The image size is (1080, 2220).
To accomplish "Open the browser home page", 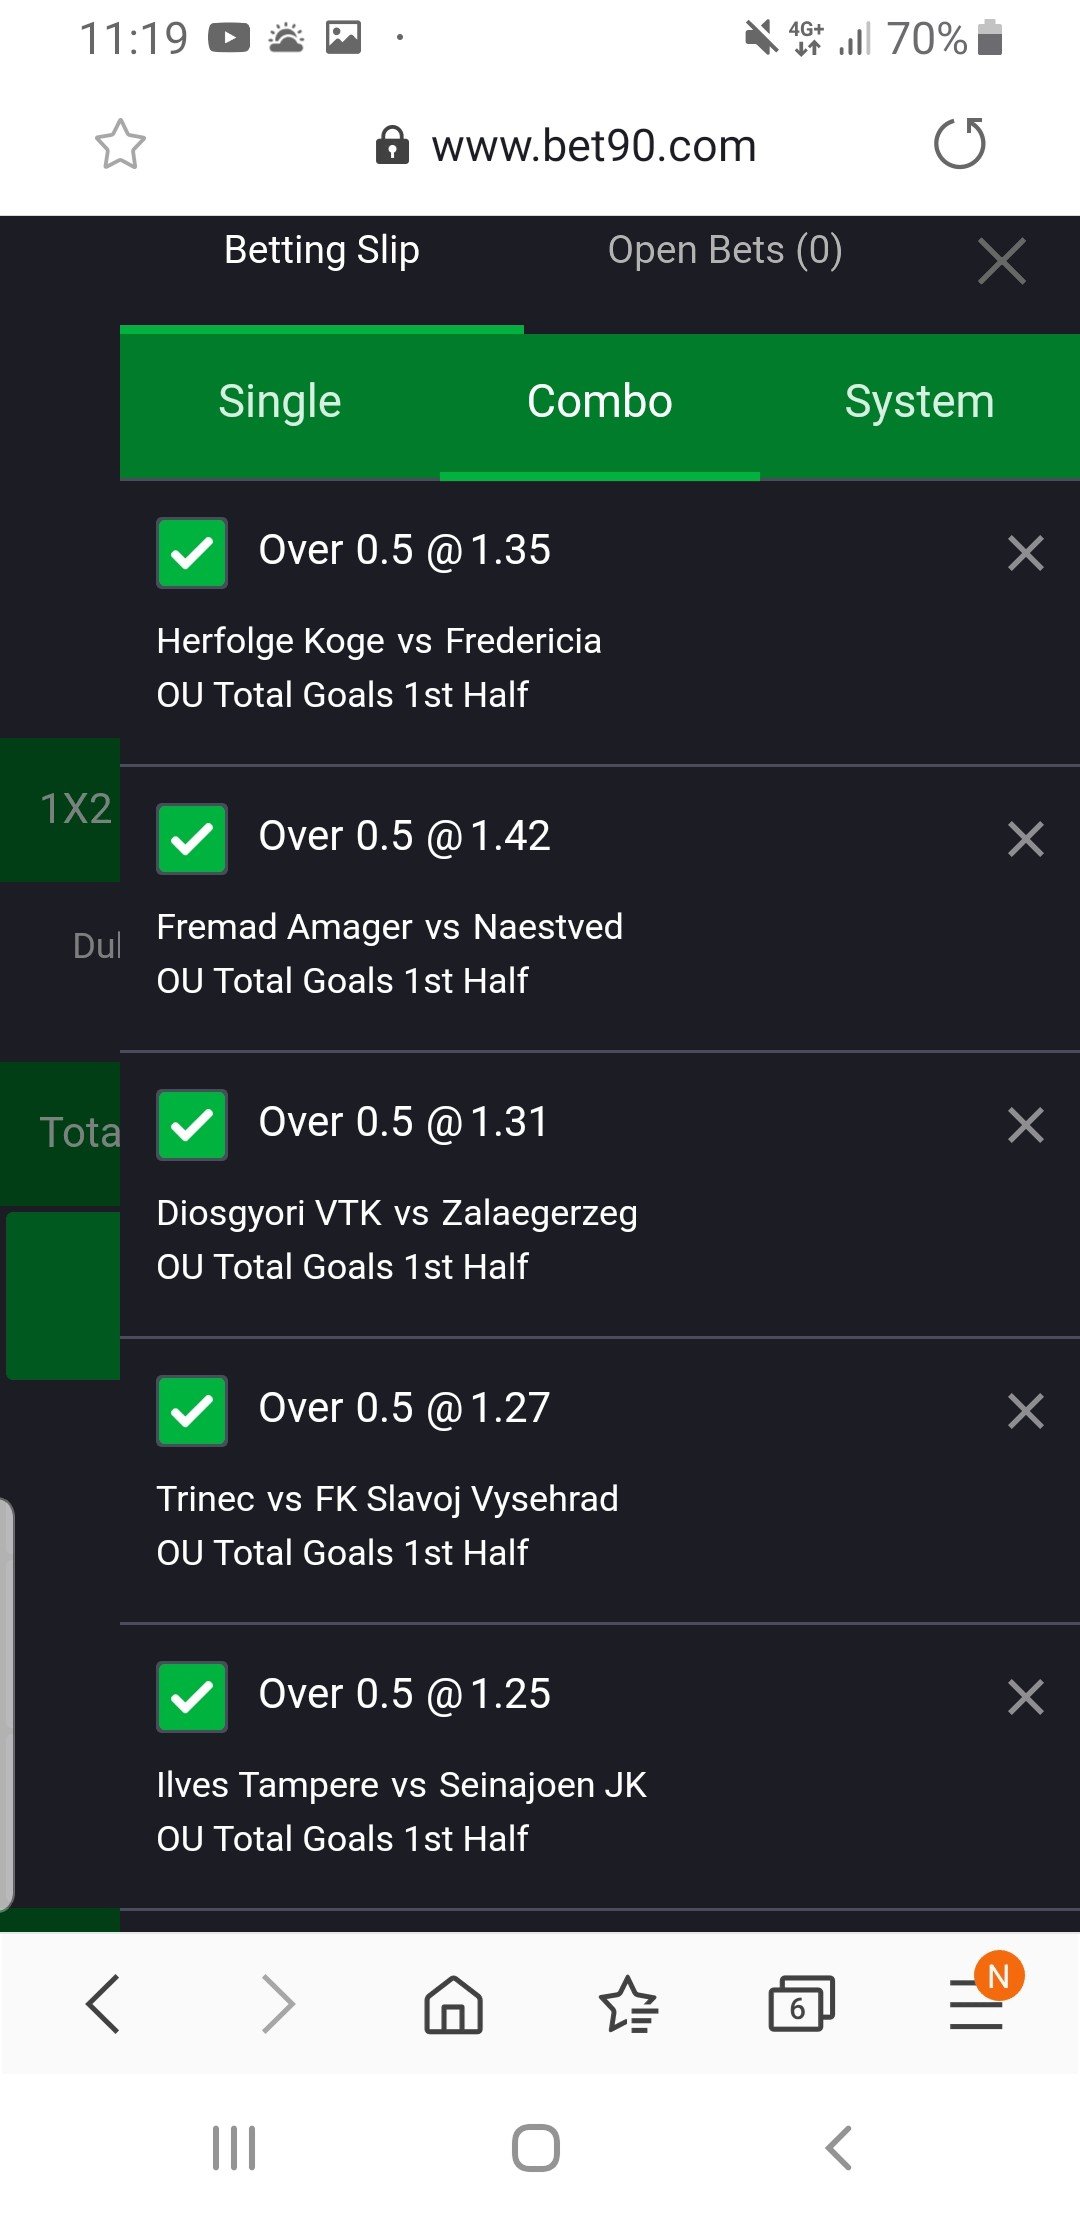I will (453, 2004).
